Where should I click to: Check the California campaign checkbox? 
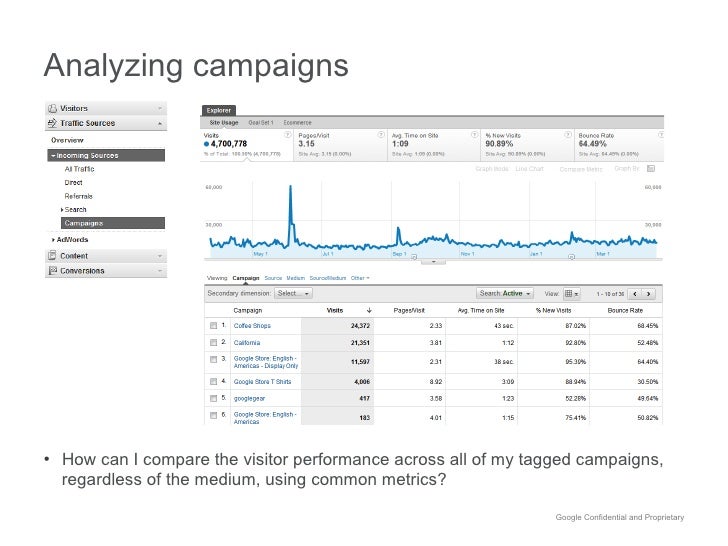(213, 343)
